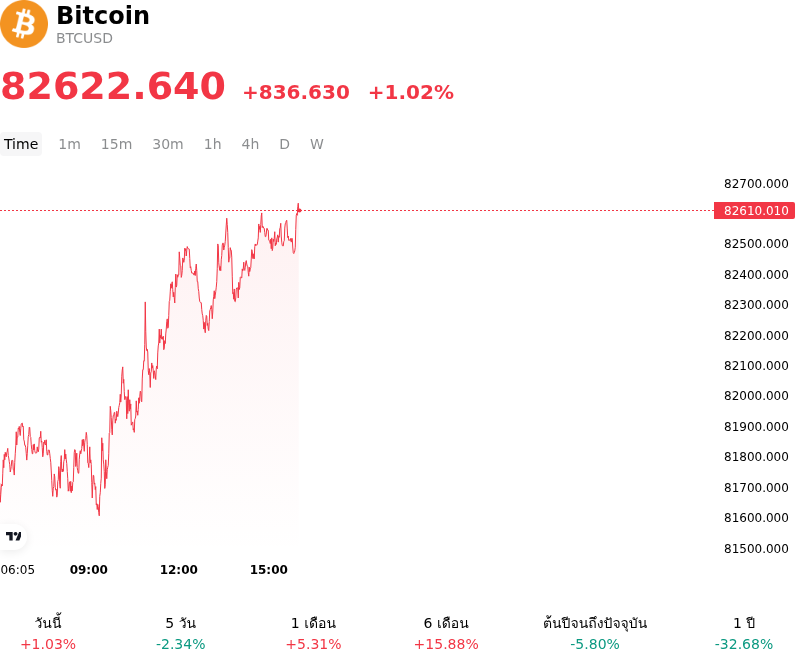This screenshot has height=664, width=800.
Task: Show today's +1.03% performance range
Action: click(x=48, y=633)
